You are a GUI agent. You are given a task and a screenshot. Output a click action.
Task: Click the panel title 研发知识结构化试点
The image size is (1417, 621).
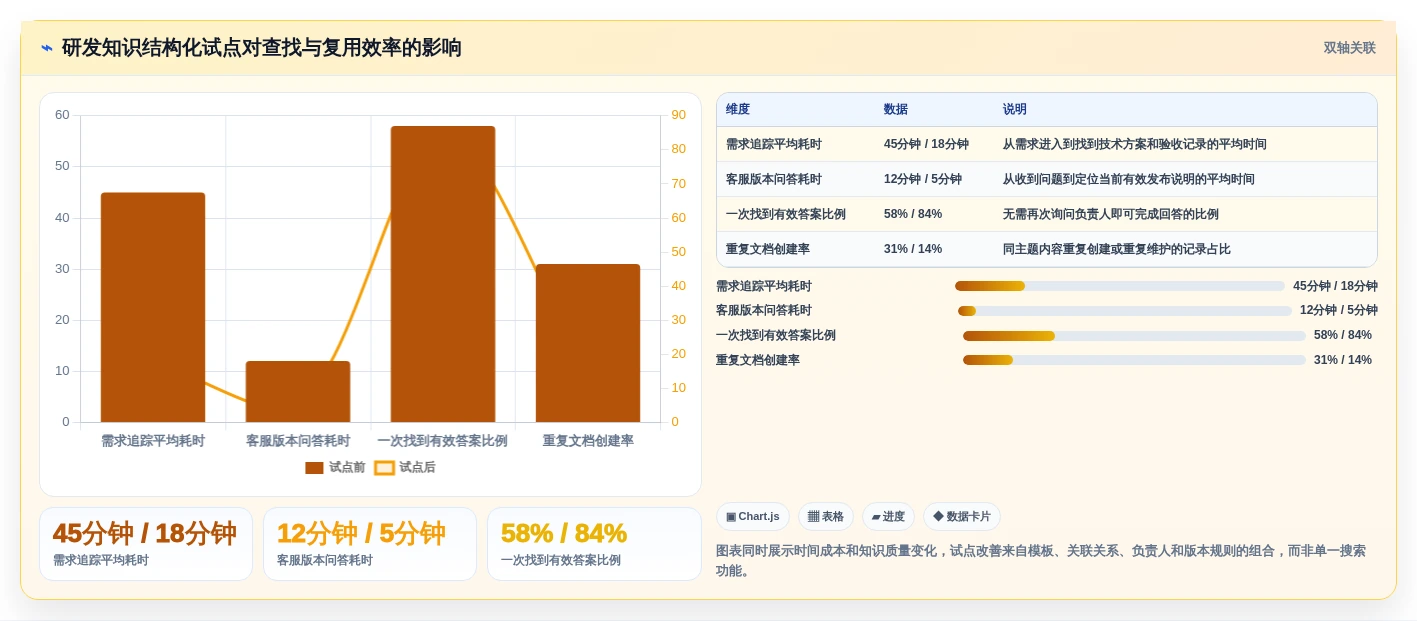click(262, 48)
